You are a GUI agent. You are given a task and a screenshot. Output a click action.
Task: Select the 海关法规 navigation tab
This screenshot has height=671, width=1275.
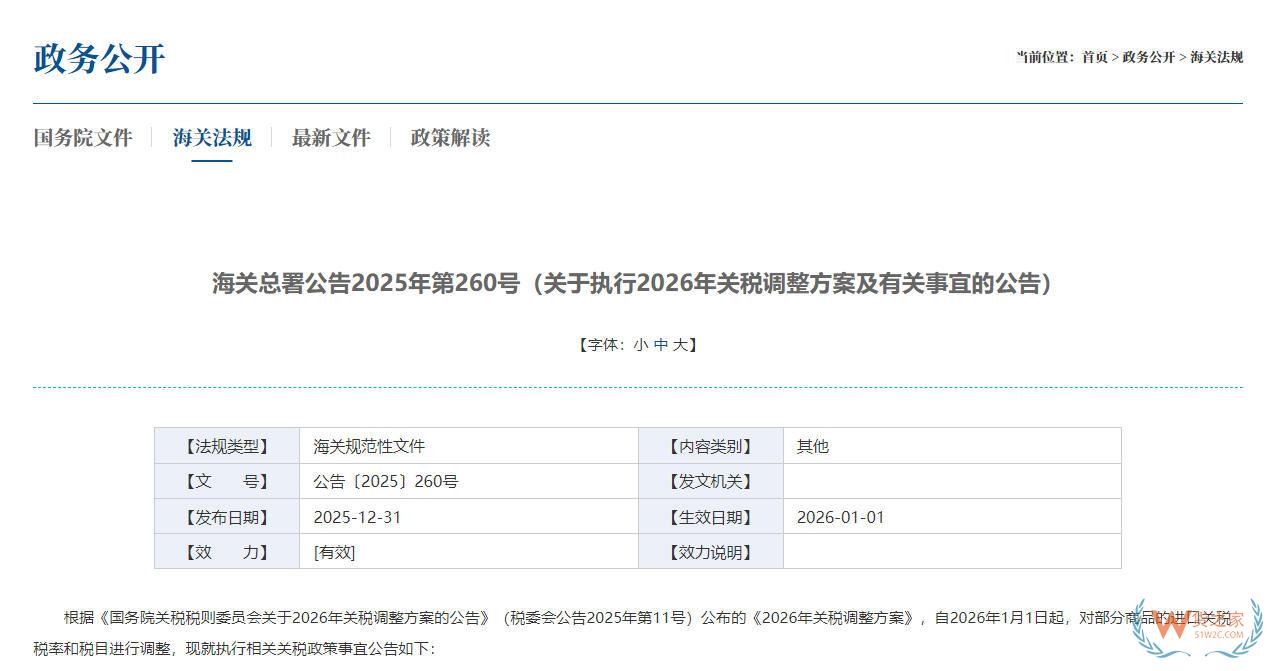[x=210, y=138]
